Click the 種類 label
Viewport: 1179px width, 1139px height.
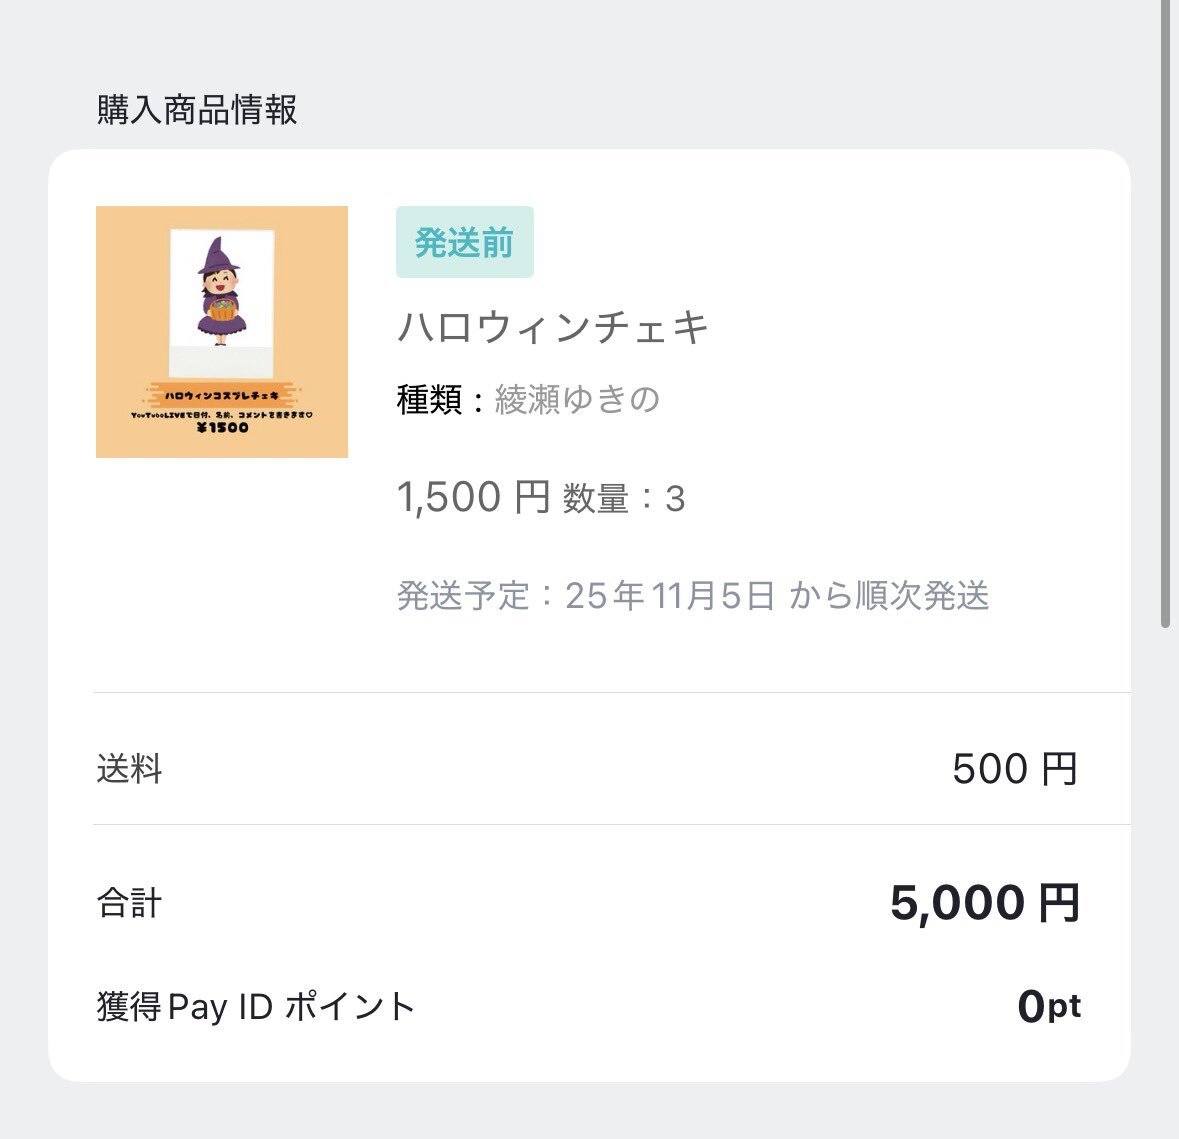click(429, 400)
